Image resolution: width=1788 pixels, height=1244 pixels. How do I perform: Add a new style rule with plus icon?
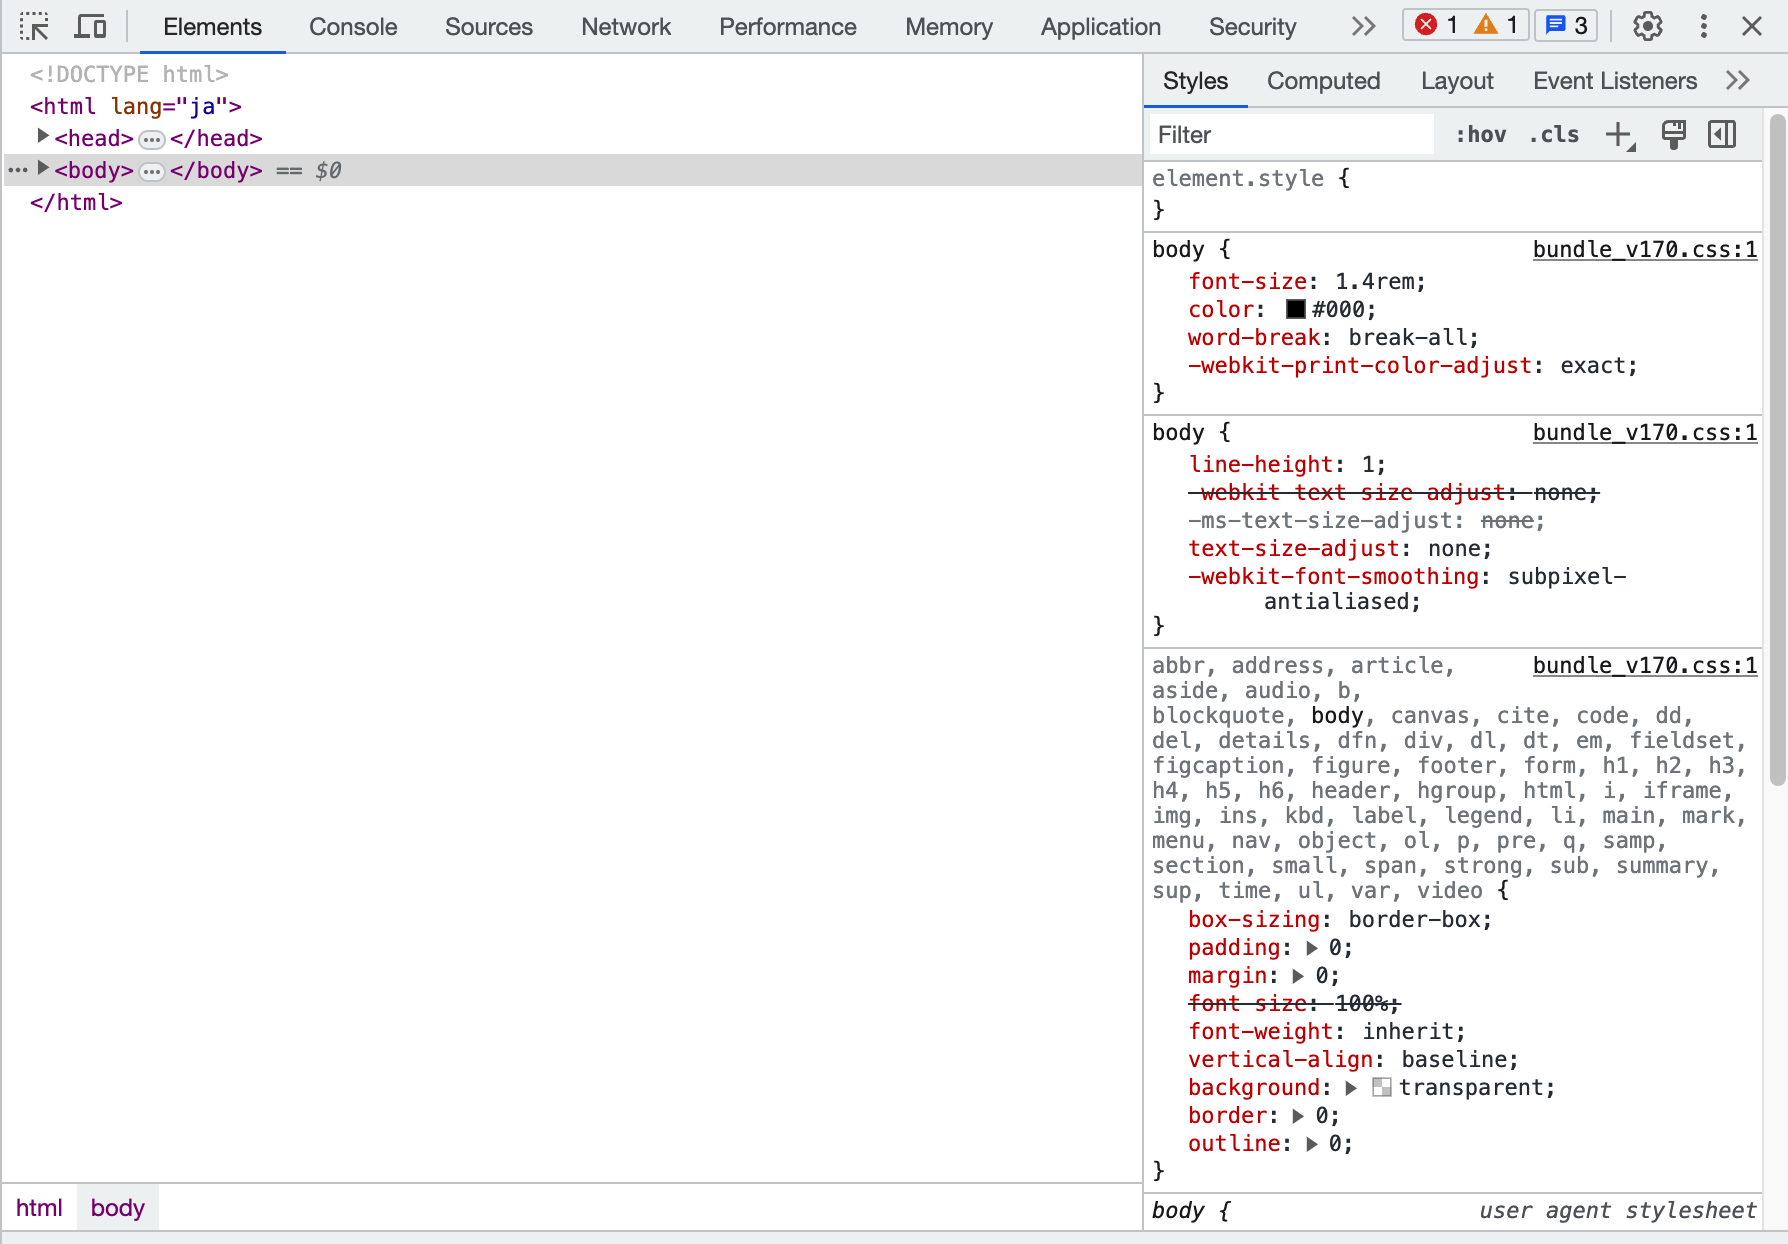[x=1618, y=134]
